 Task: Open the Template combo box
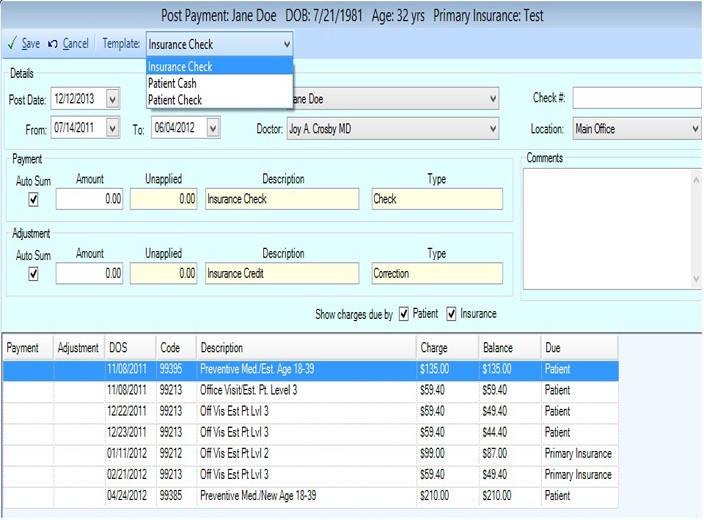click(x=220, y=44)
